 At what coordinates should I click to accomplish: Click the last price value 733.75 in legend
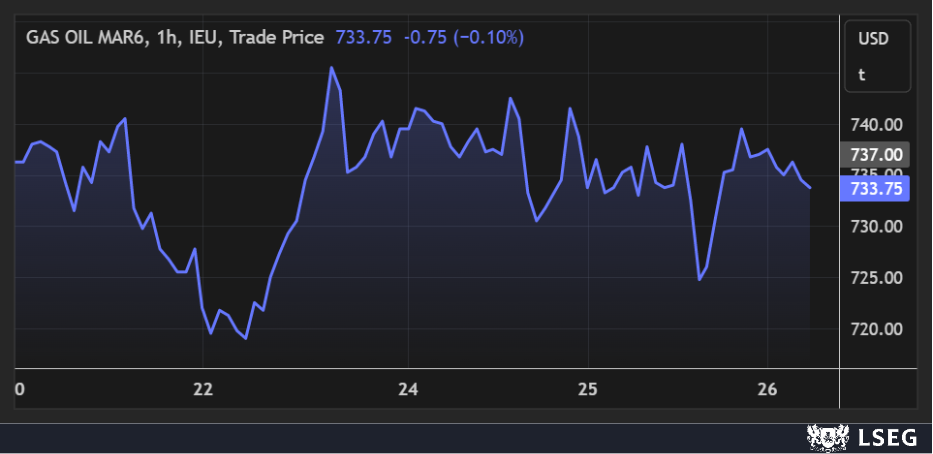(363, 37)
